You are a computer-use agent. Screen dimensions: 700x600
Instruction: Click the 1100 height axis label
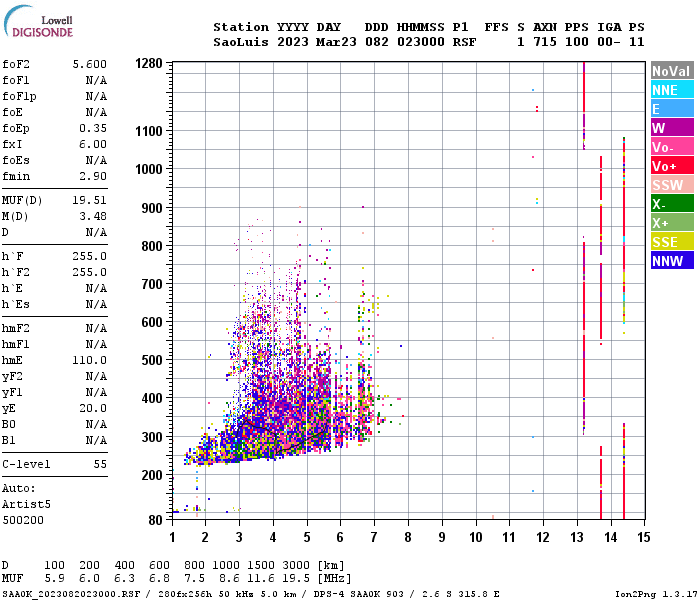coord(149,131)
